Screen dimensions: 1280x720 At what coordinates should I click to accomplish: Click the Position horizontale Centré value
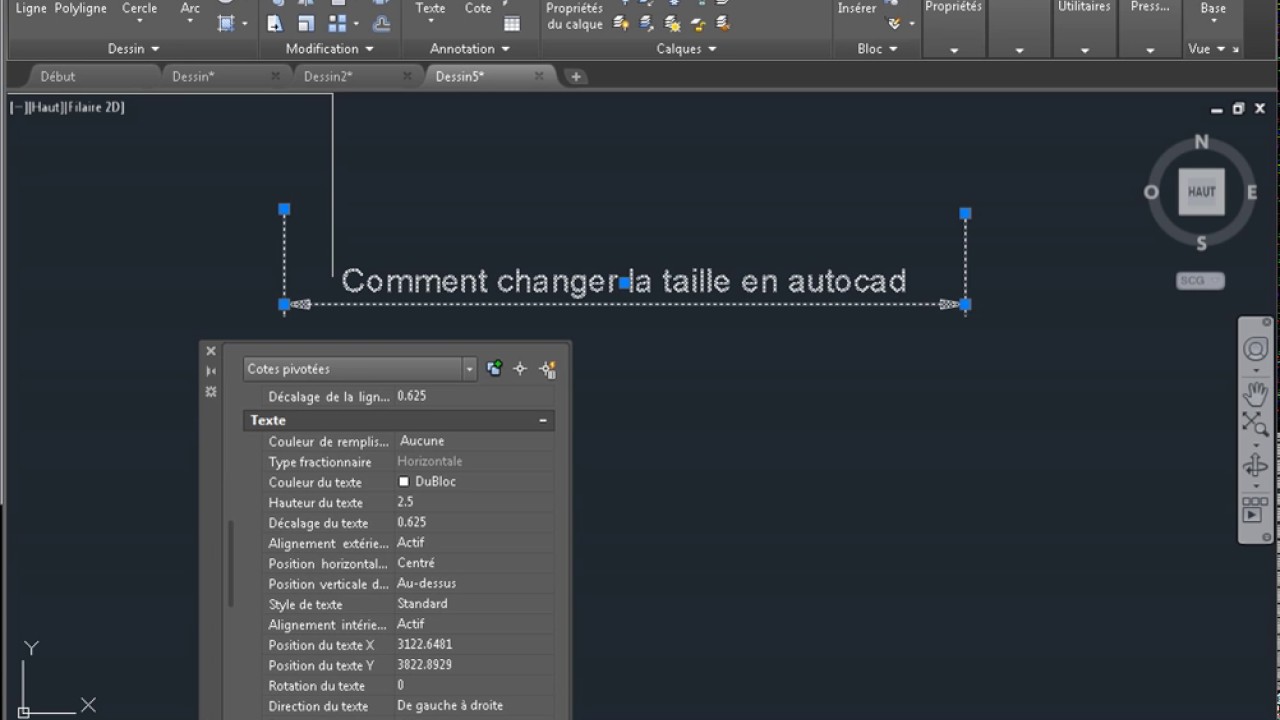474,563
